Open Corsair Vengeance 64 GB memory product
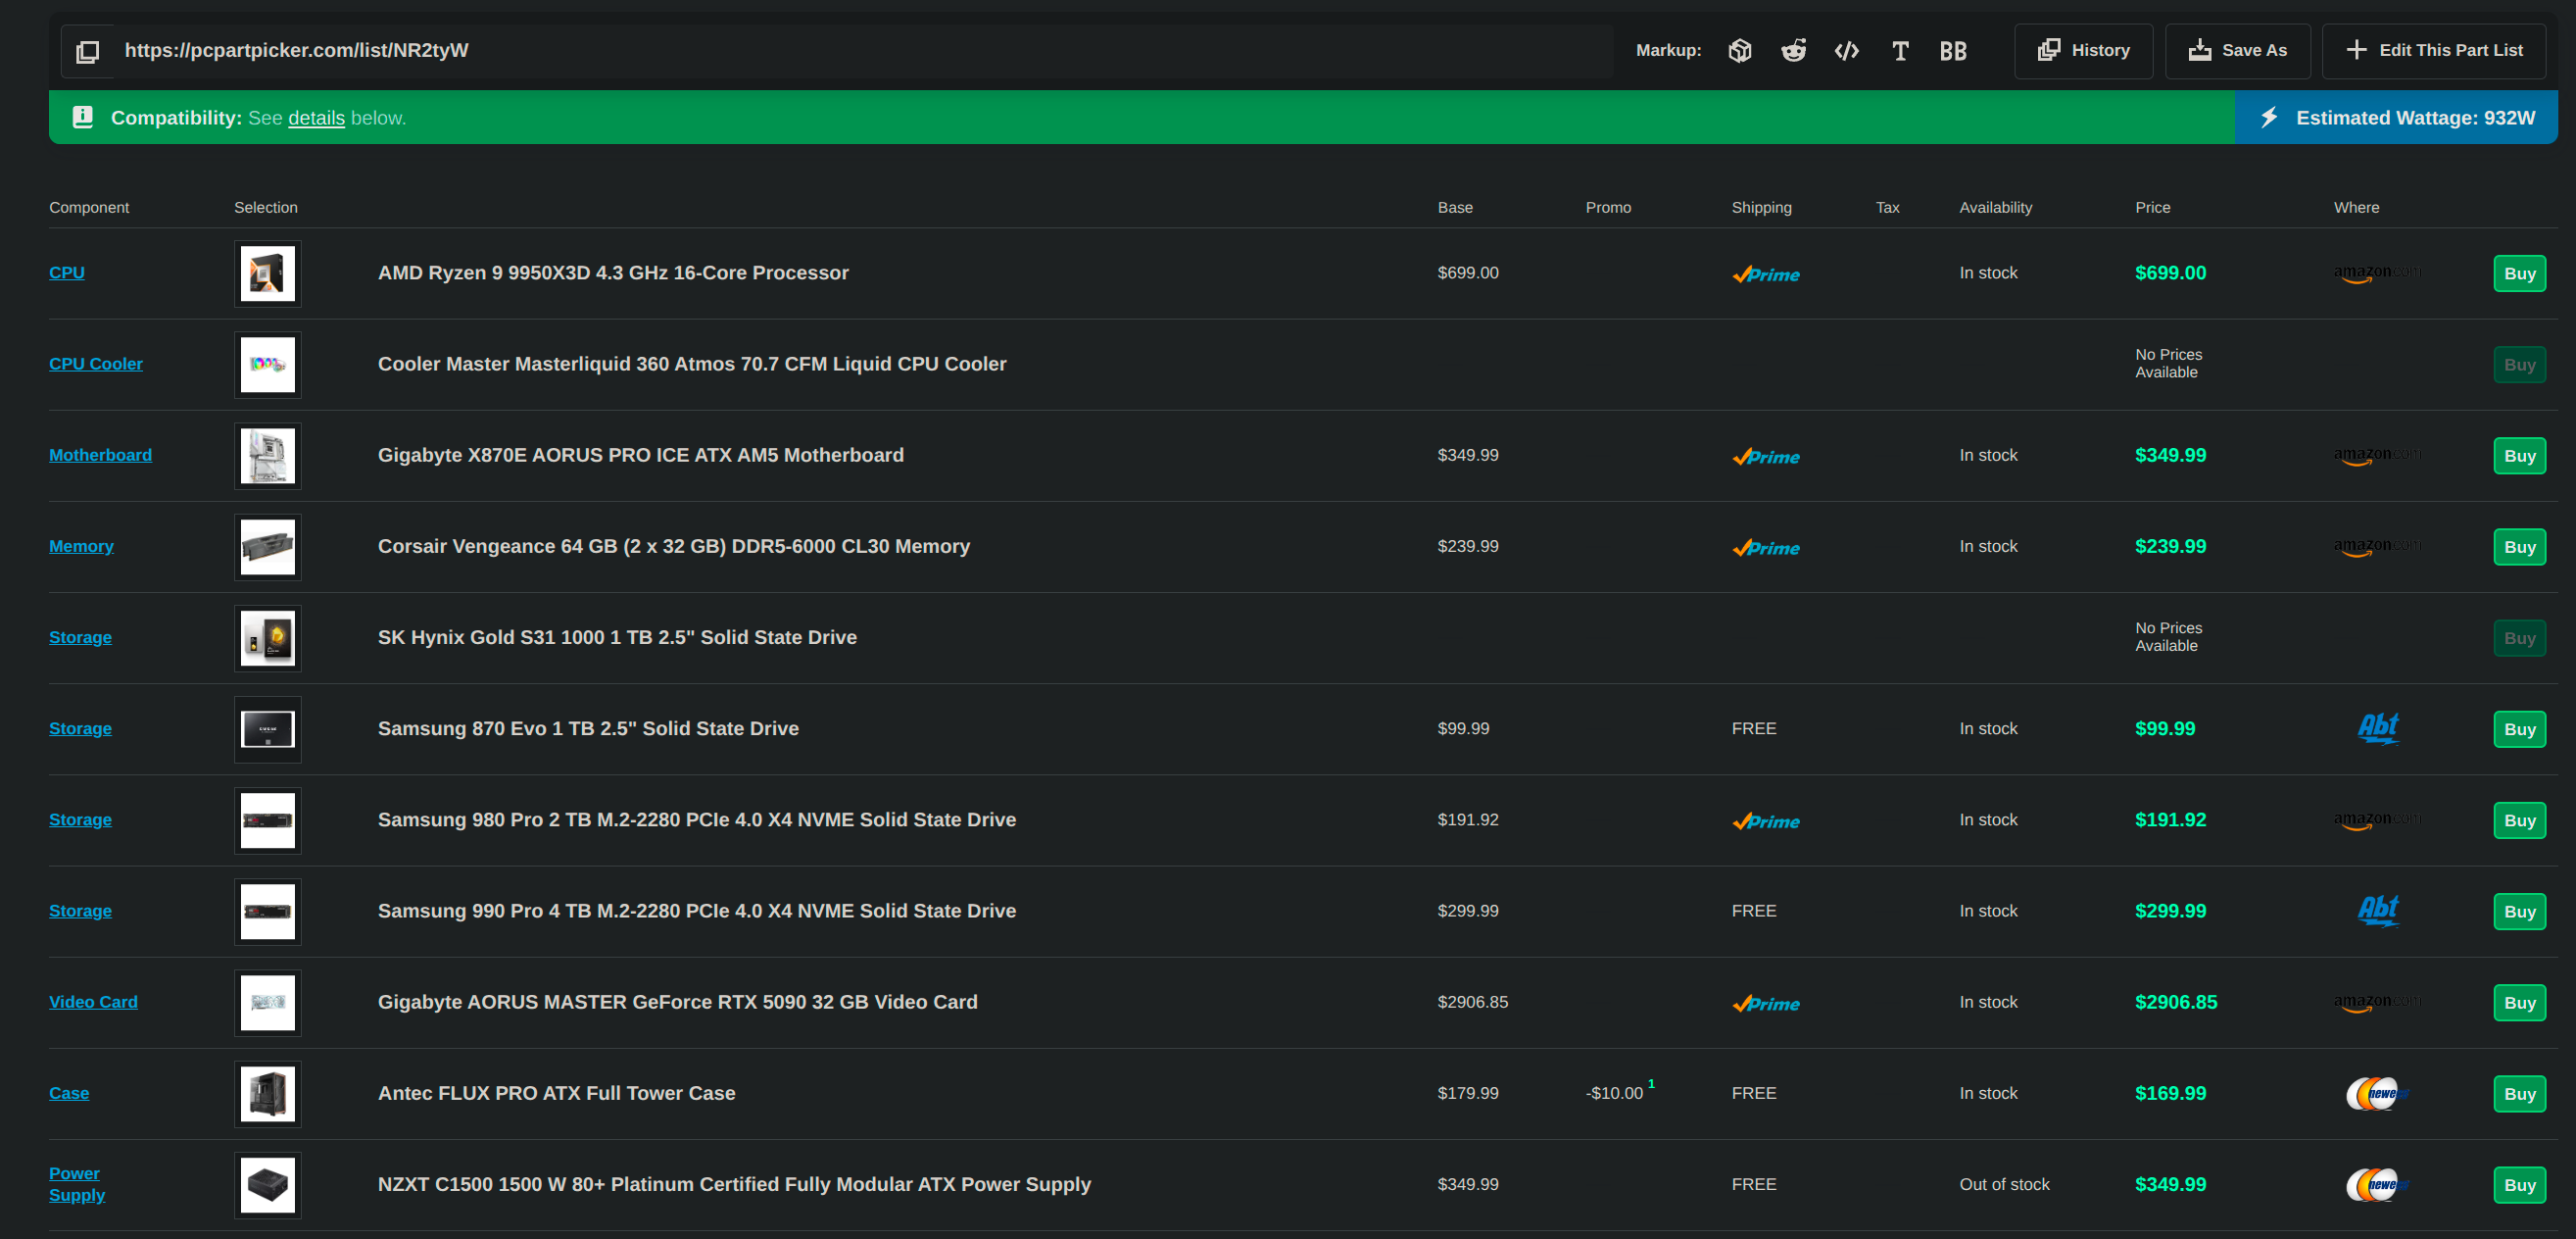Viewport: 2576px width, 1239px height. coord(674,546)
